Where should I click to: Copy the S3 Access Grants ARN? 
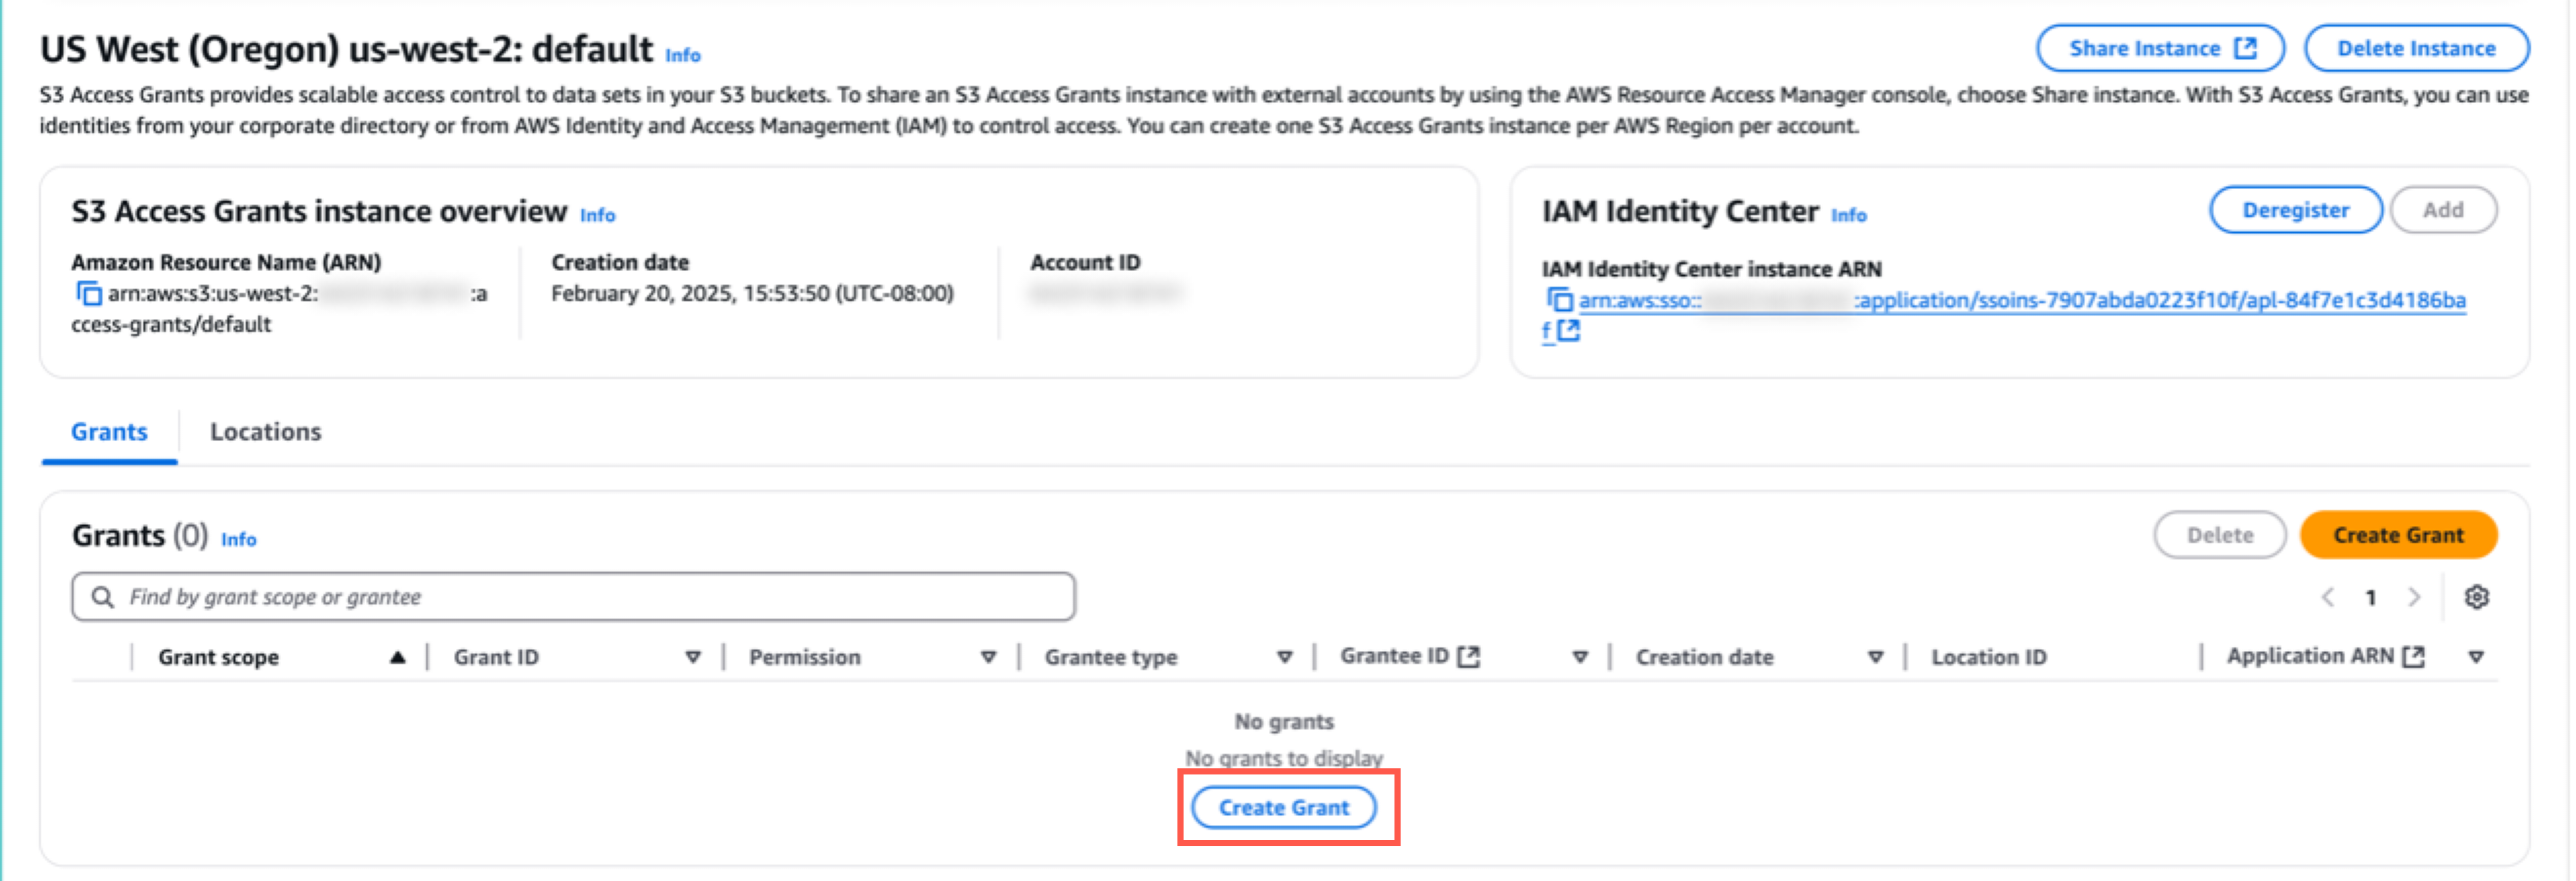88,293
